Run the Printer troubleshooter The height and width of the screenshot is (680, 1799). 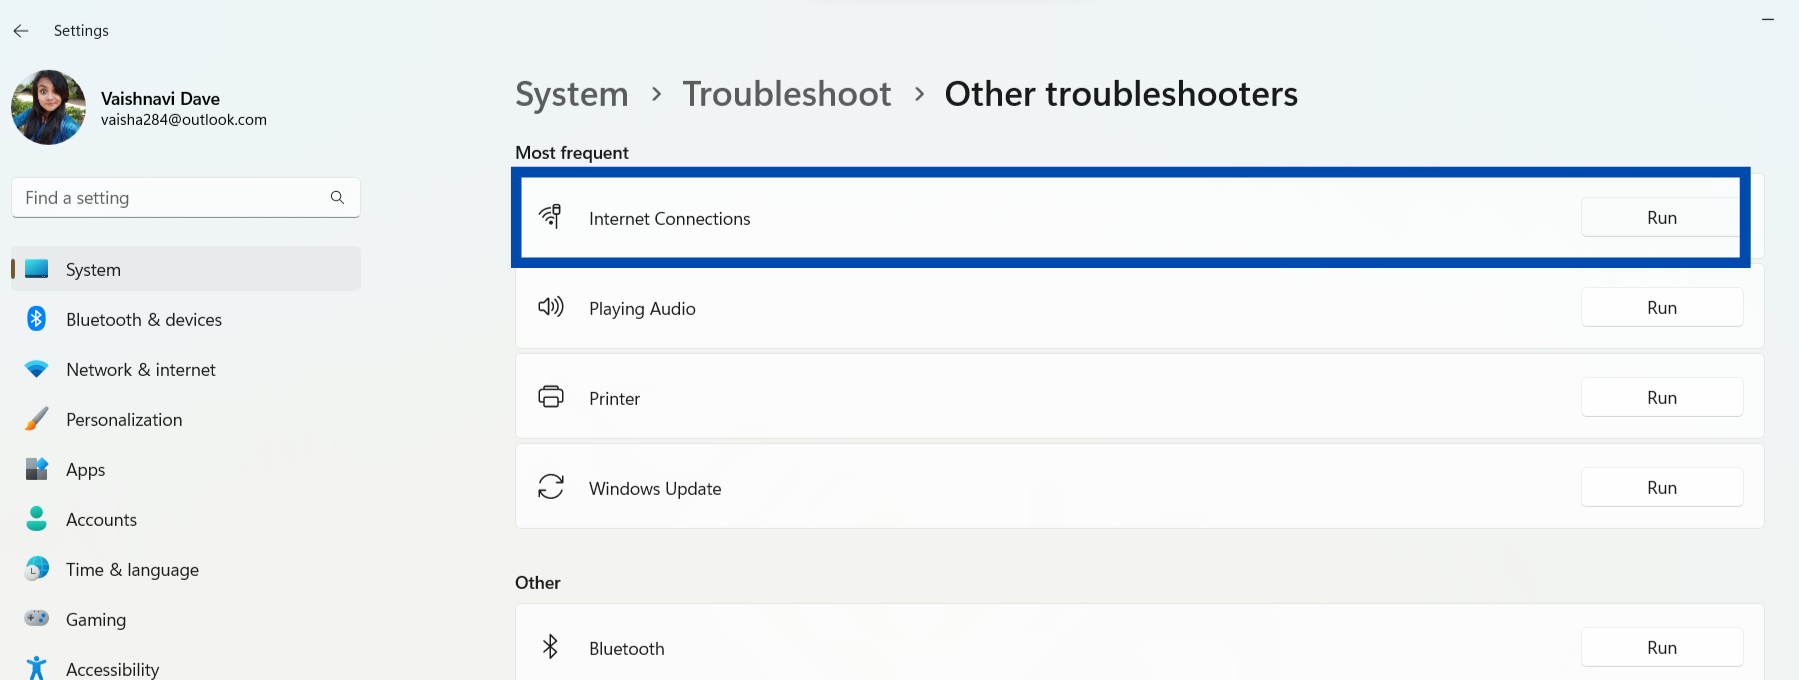(1661, 398)
